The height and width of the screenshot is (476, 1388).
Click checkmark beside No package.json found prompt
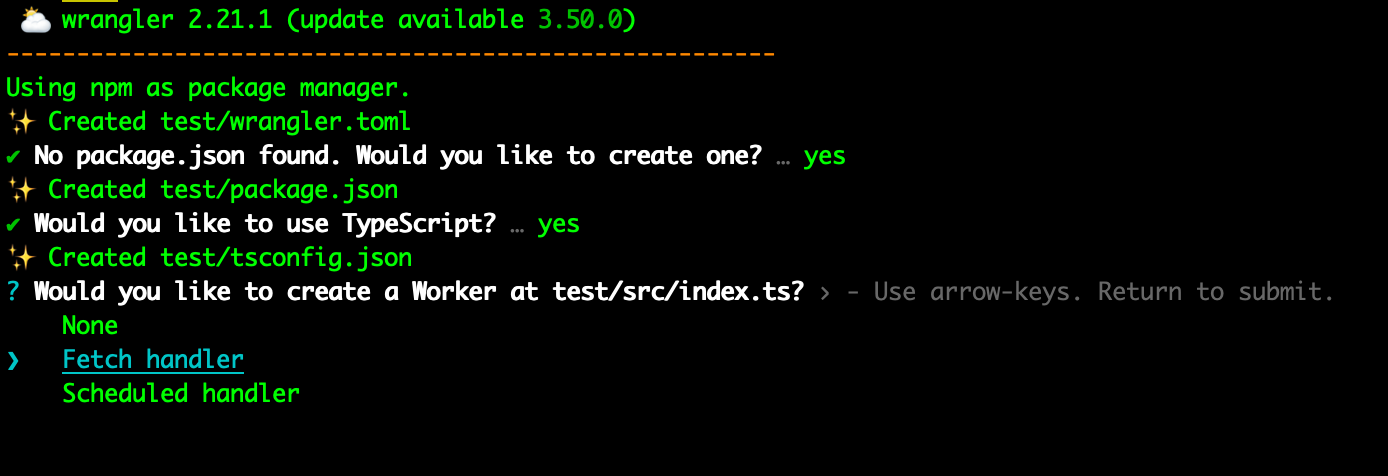click(x=13, y=156)
